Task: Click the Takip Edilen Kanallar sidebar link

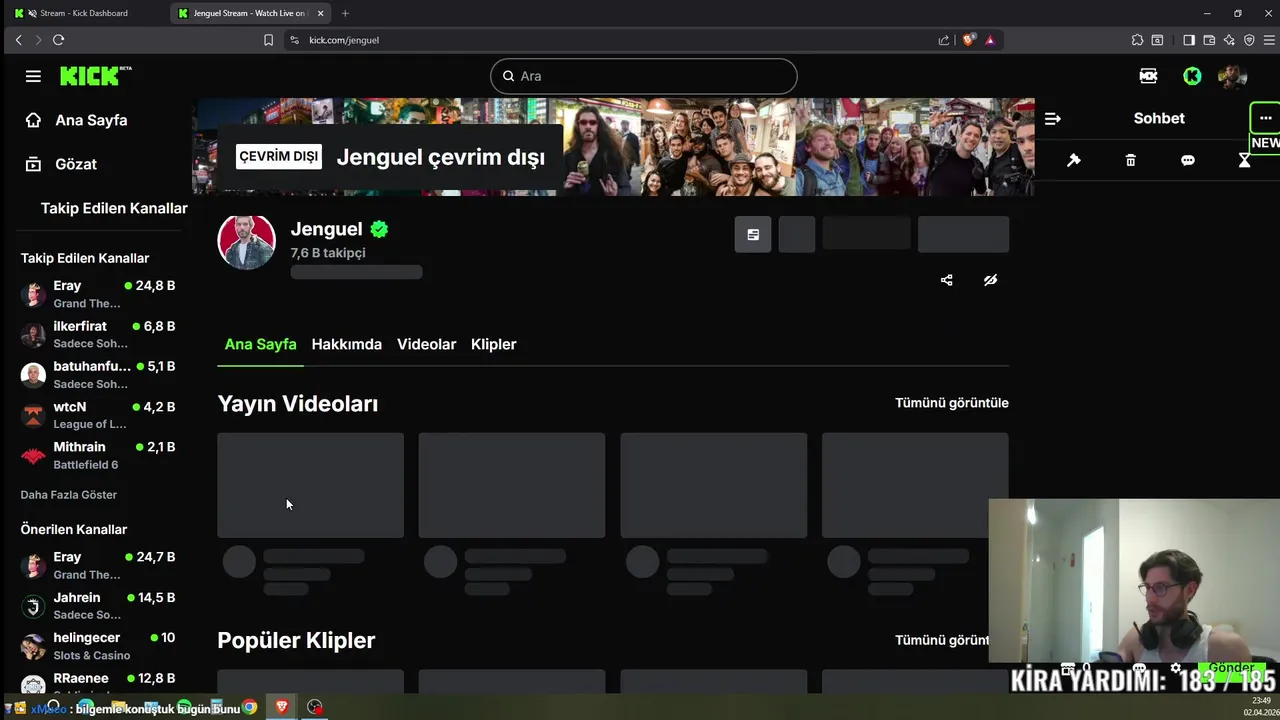Action: pyautogui.click(x=114, y=208)
